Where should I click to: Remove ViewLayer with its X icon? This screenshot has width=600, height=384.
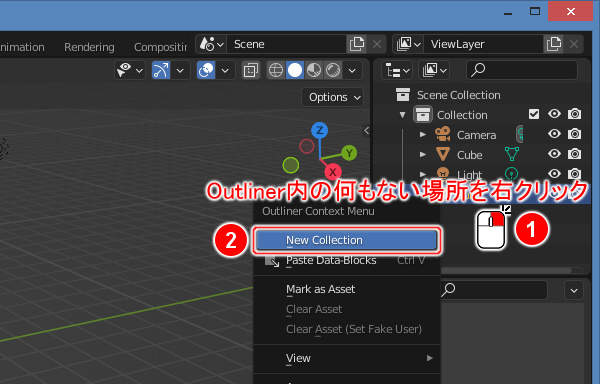(574, 44)
